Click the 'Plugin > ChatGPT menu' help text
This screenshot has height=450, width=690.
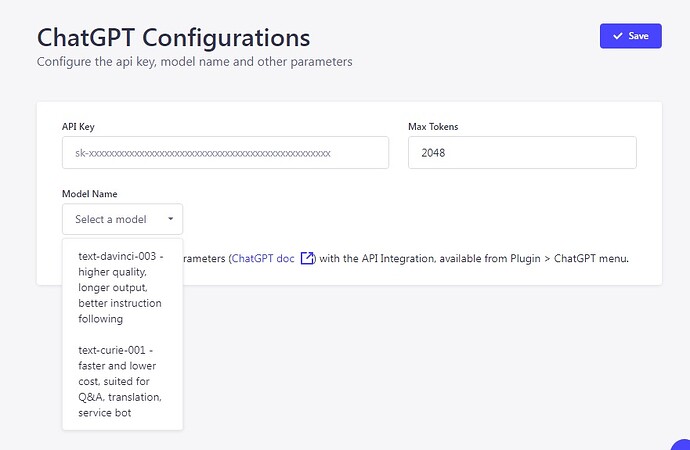pyautogui.click(x=569, y=259)
